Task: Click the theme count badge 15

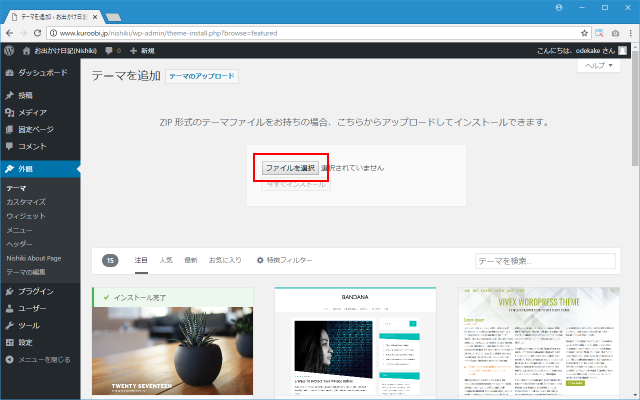Action: pyautogui.click(x=110, y=260)
